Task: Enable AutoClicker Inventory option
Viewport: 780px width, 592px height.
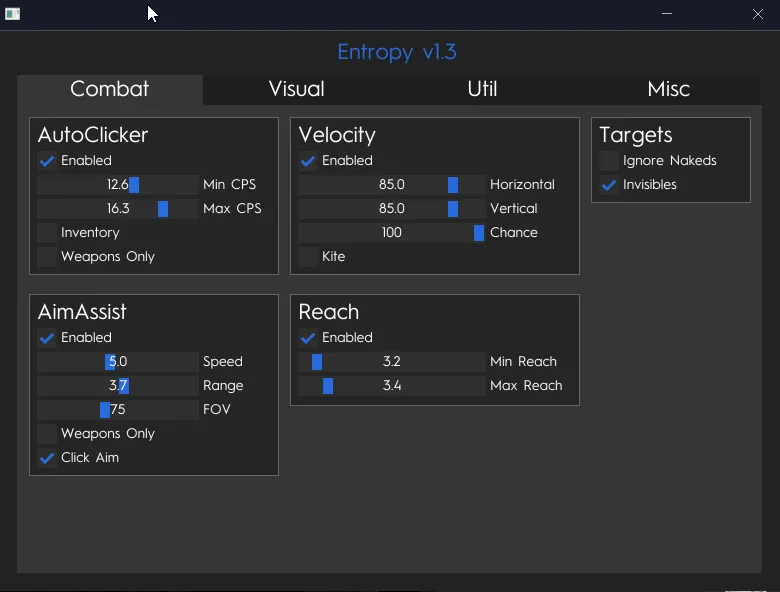Action: [47, 233]
